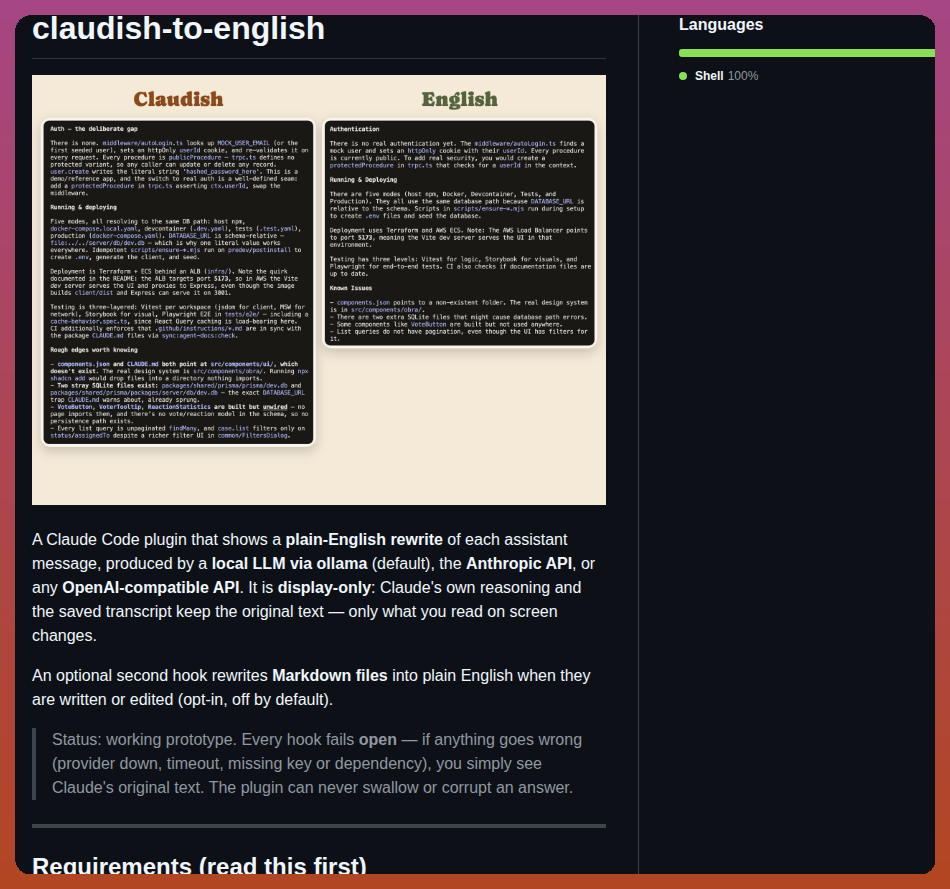Open the Claudish vs English comparison image
Viewport: 950px width, 889px height.
click(x=319, y=290)
